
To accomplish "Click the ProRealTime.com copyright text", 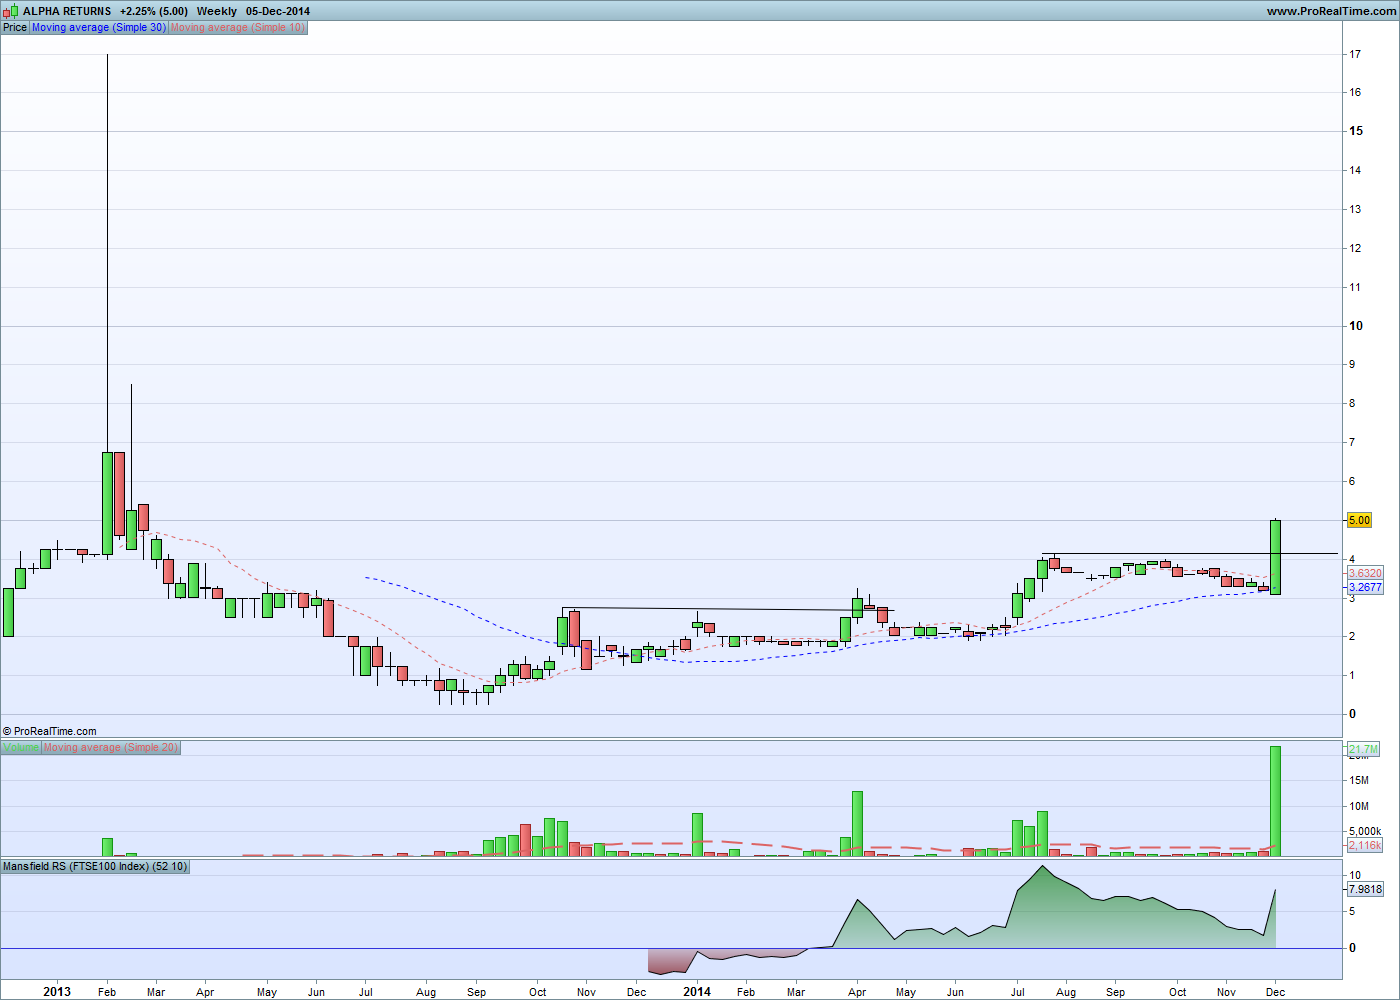I will coord(50,731).
